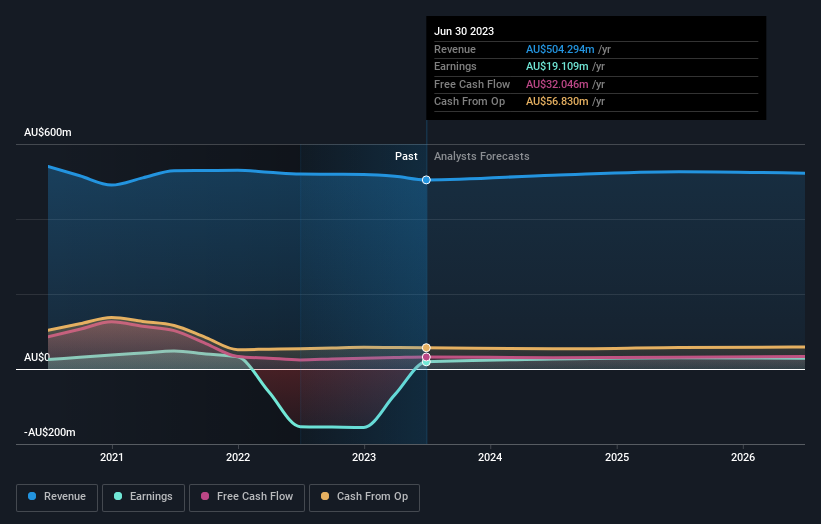The width and height of the screenshot is (821, 524).
Task: Click the AU$56.830m cash from op value
Action: [557, 102]
